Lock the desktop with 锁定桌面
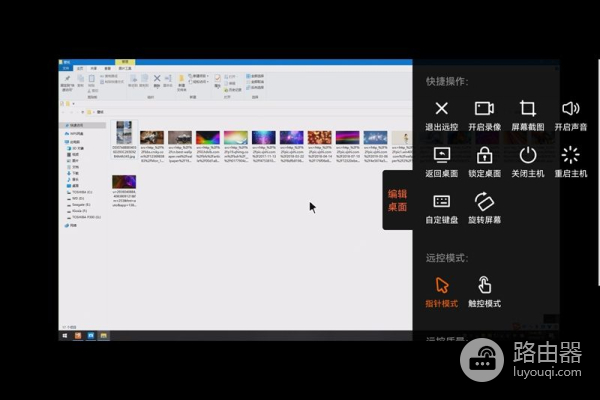Screen dimensions: 600x400 (485, 155)
